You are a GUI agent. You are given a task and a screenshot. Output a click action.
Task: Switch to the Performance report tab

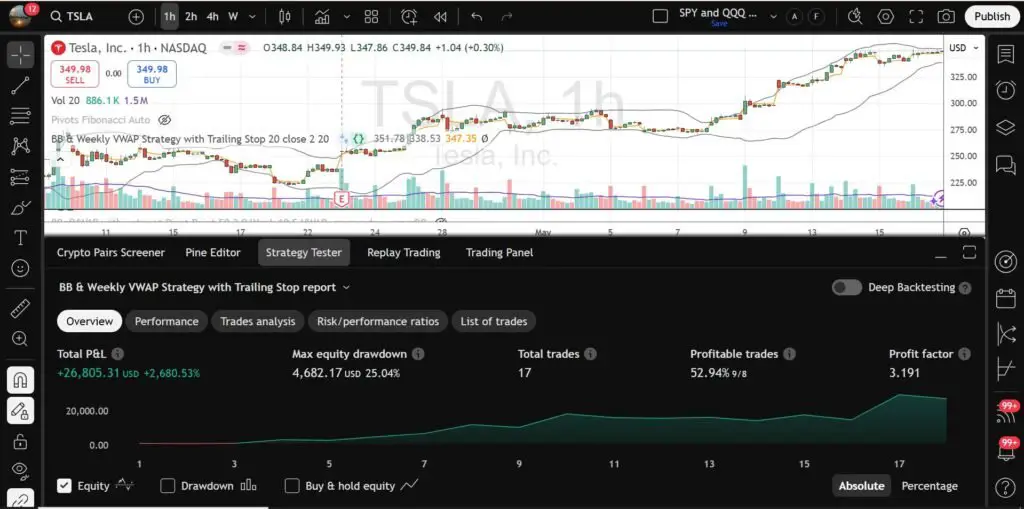point(167,321)
